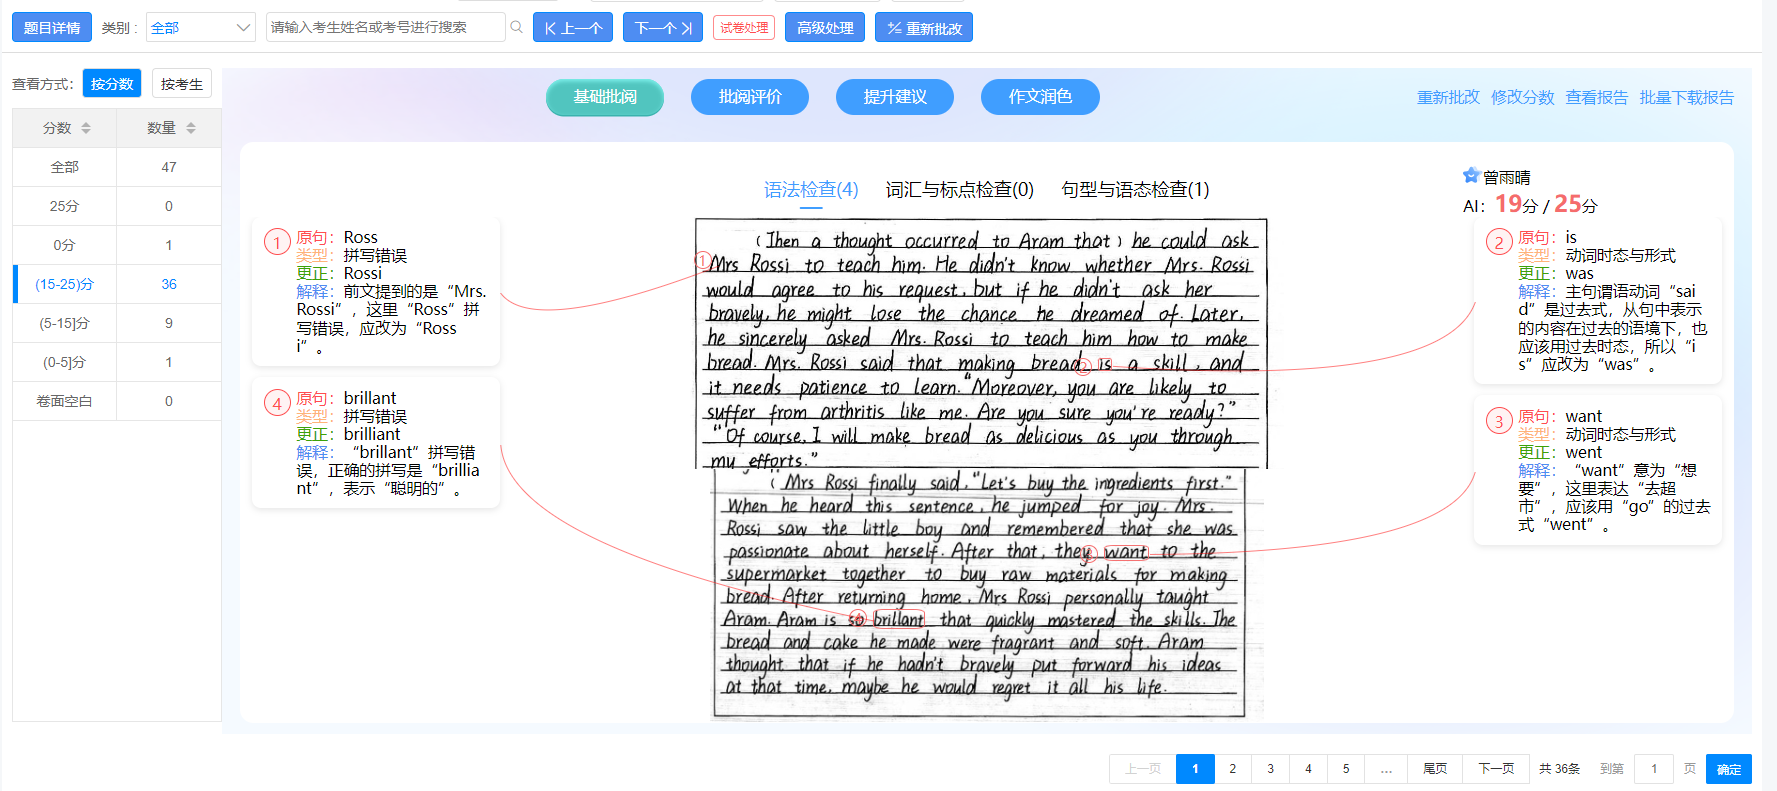Open the 高级处理 options button
Viewport: 1777px width, 791px height.
pos(825,27)
